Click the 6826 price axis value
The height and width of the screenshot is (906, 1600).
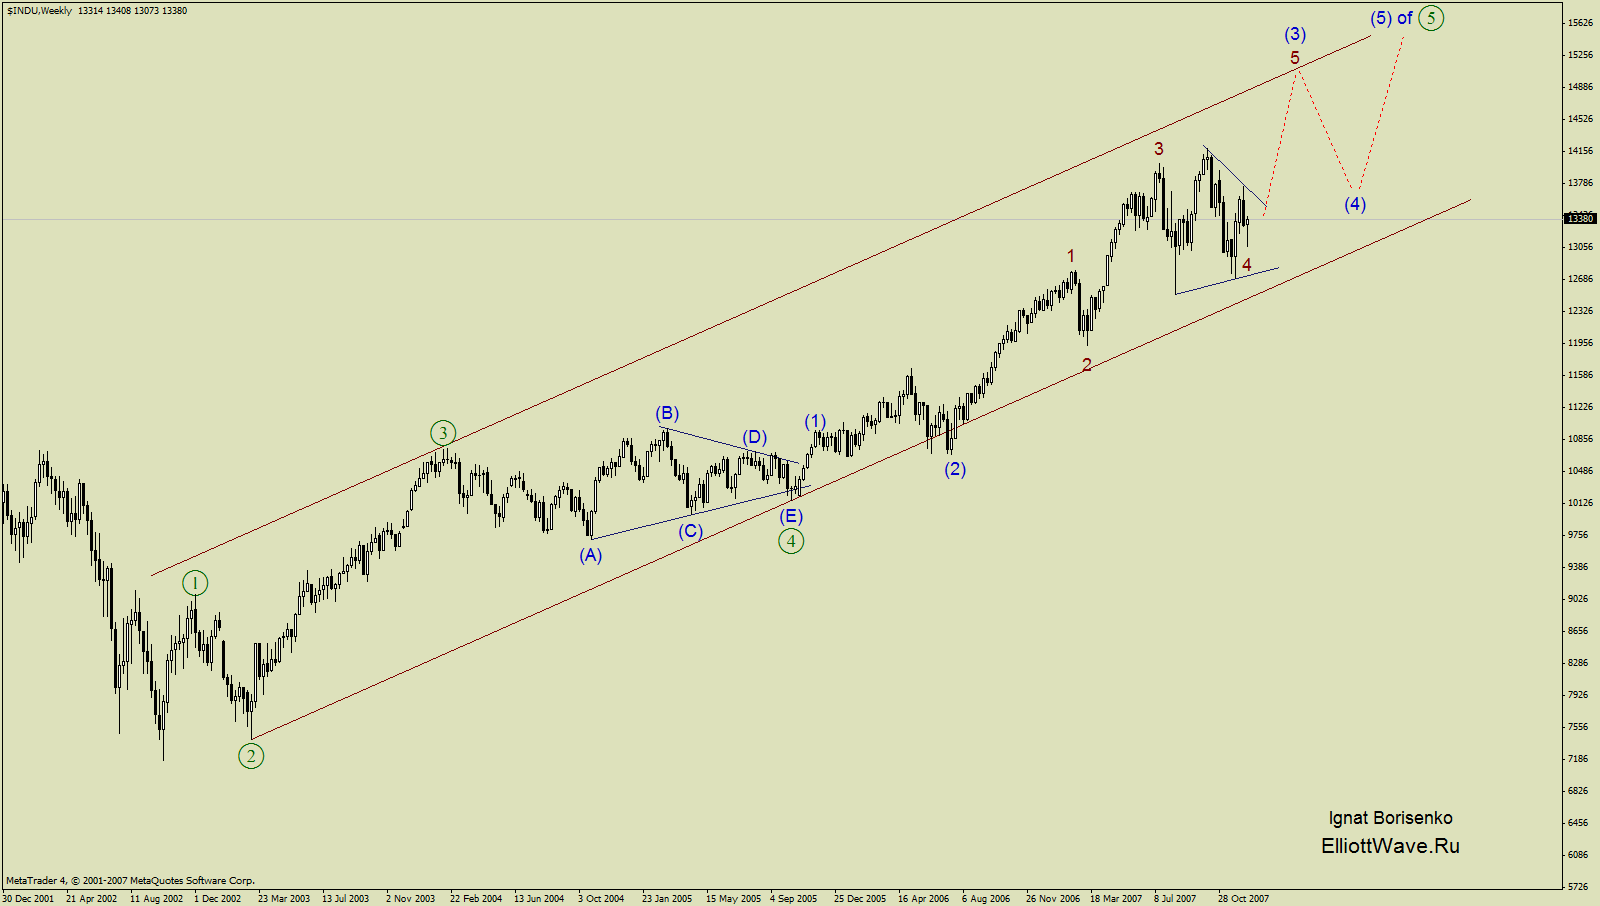coord(1579,791)
